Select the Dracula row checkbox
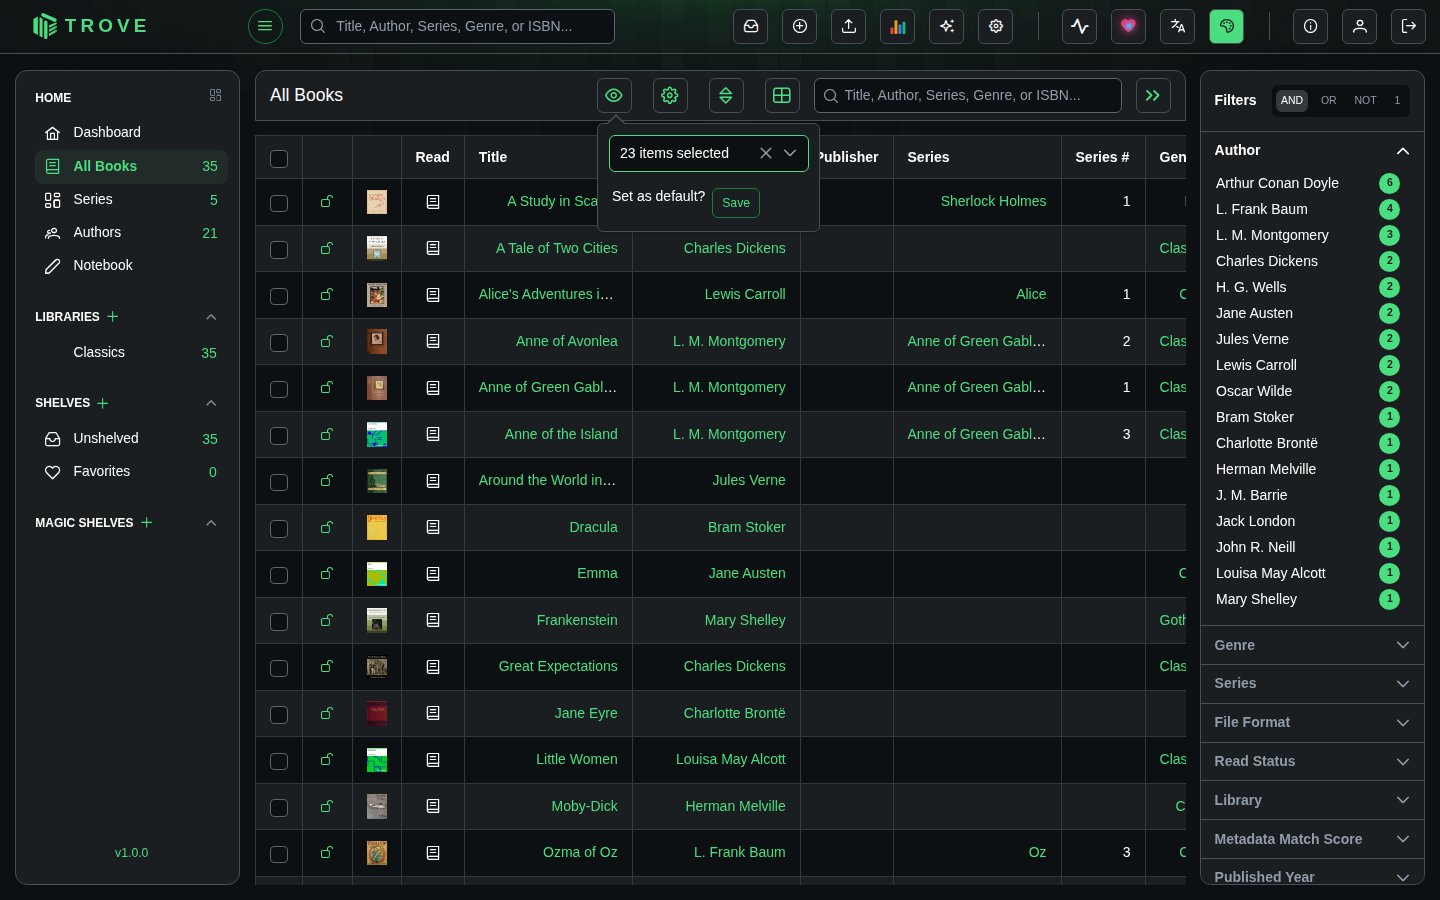Image resolution: width=1440 pixels, height=900 pixels. point(279,528)
